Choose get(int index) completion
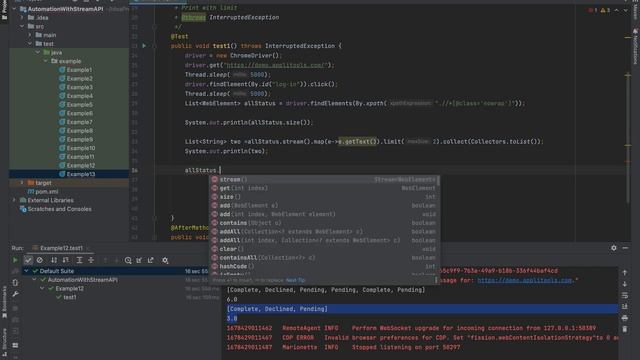The height and width of the screenshot is (360, 640). click(x=324, y=188)
